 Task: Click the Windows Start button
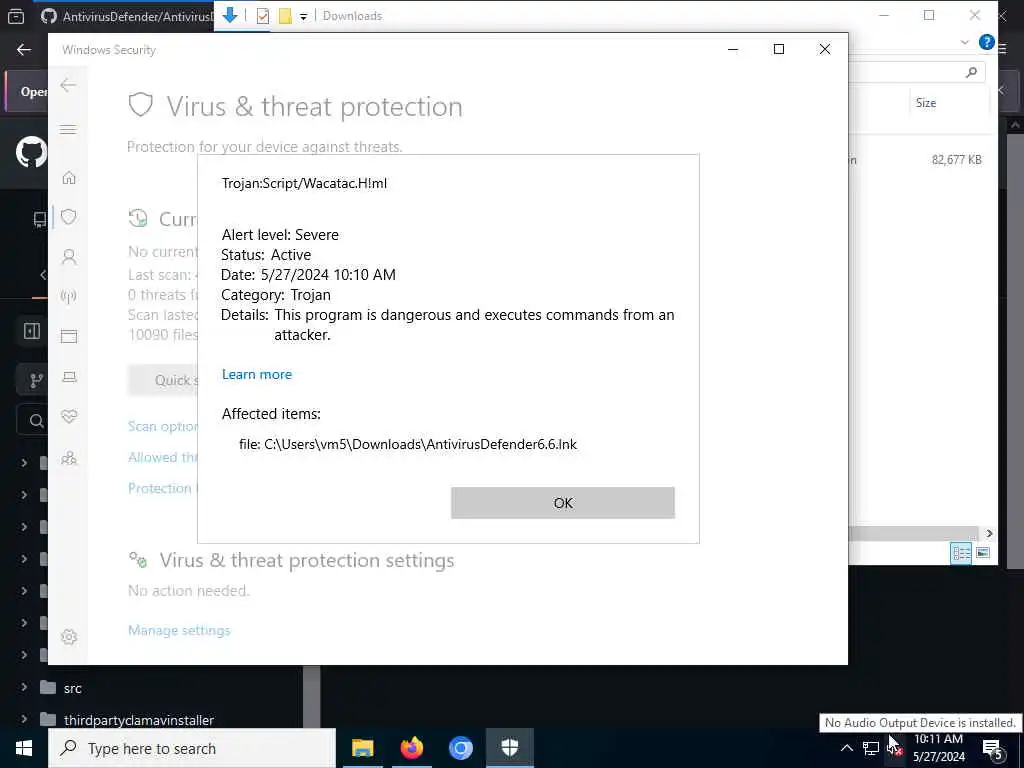tap(24, 748)
